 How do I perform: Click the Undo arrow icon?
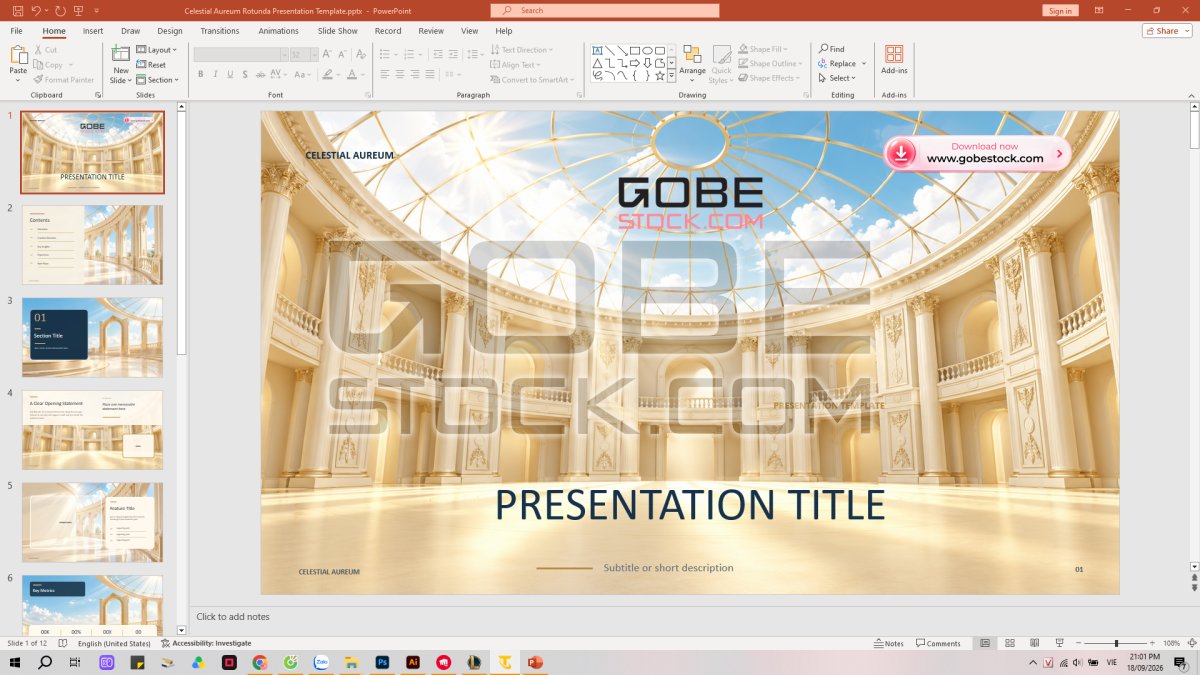point(36,10)
